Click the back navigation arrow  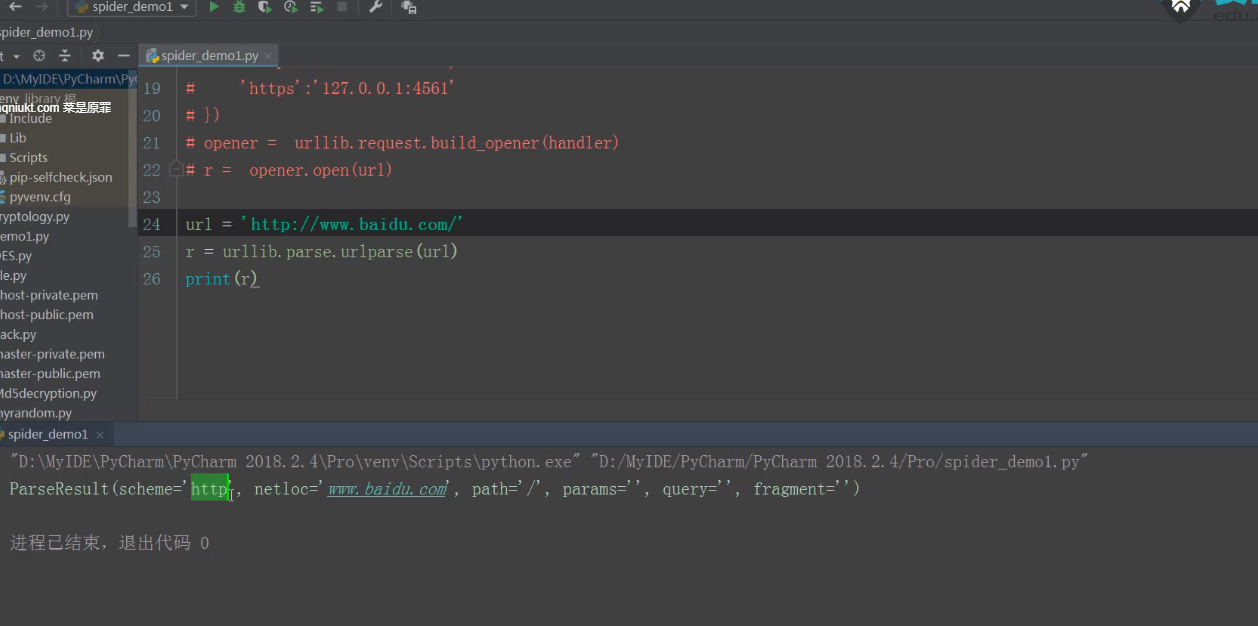click(x=15, y=7)
